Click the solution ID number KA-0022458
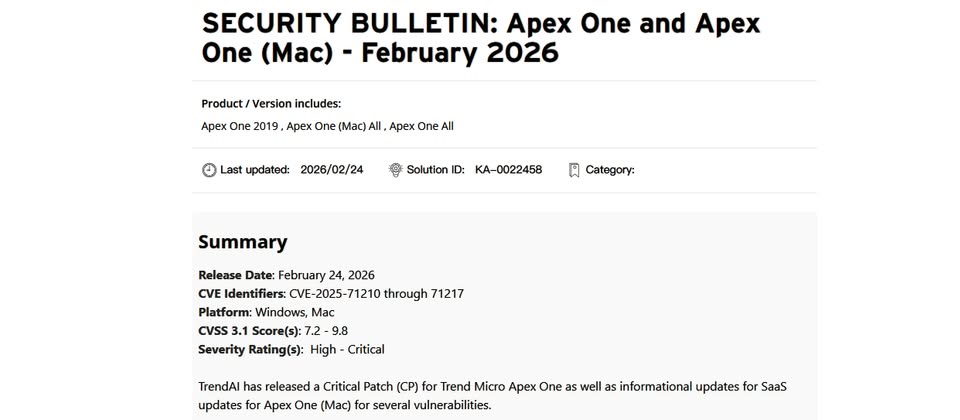The width and height of the screenshot is (960, 420). tap(508, 170)
